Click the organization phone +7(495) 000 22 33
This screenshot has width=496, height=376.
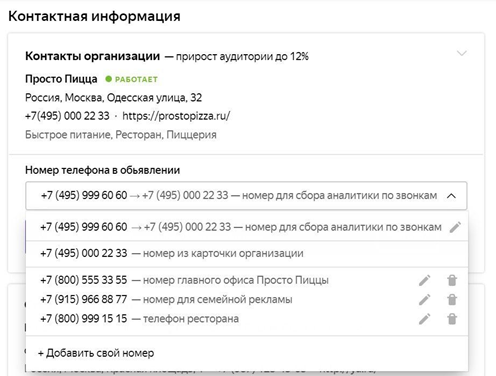pyautogui.click(x=67, y=116)
